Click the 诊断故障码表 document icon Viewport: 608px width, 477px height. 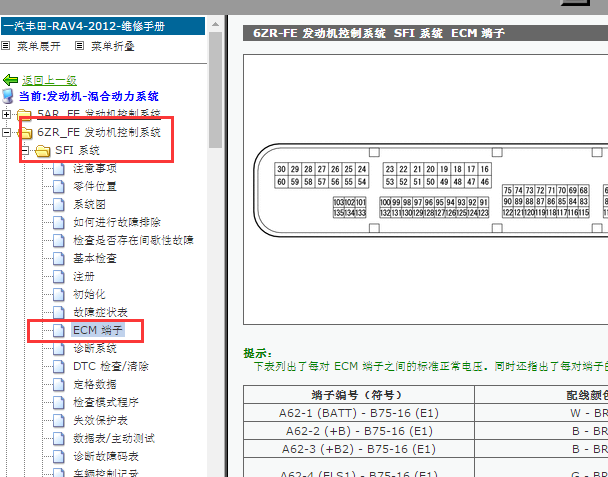pyautogui.click(x=59, y=457)
